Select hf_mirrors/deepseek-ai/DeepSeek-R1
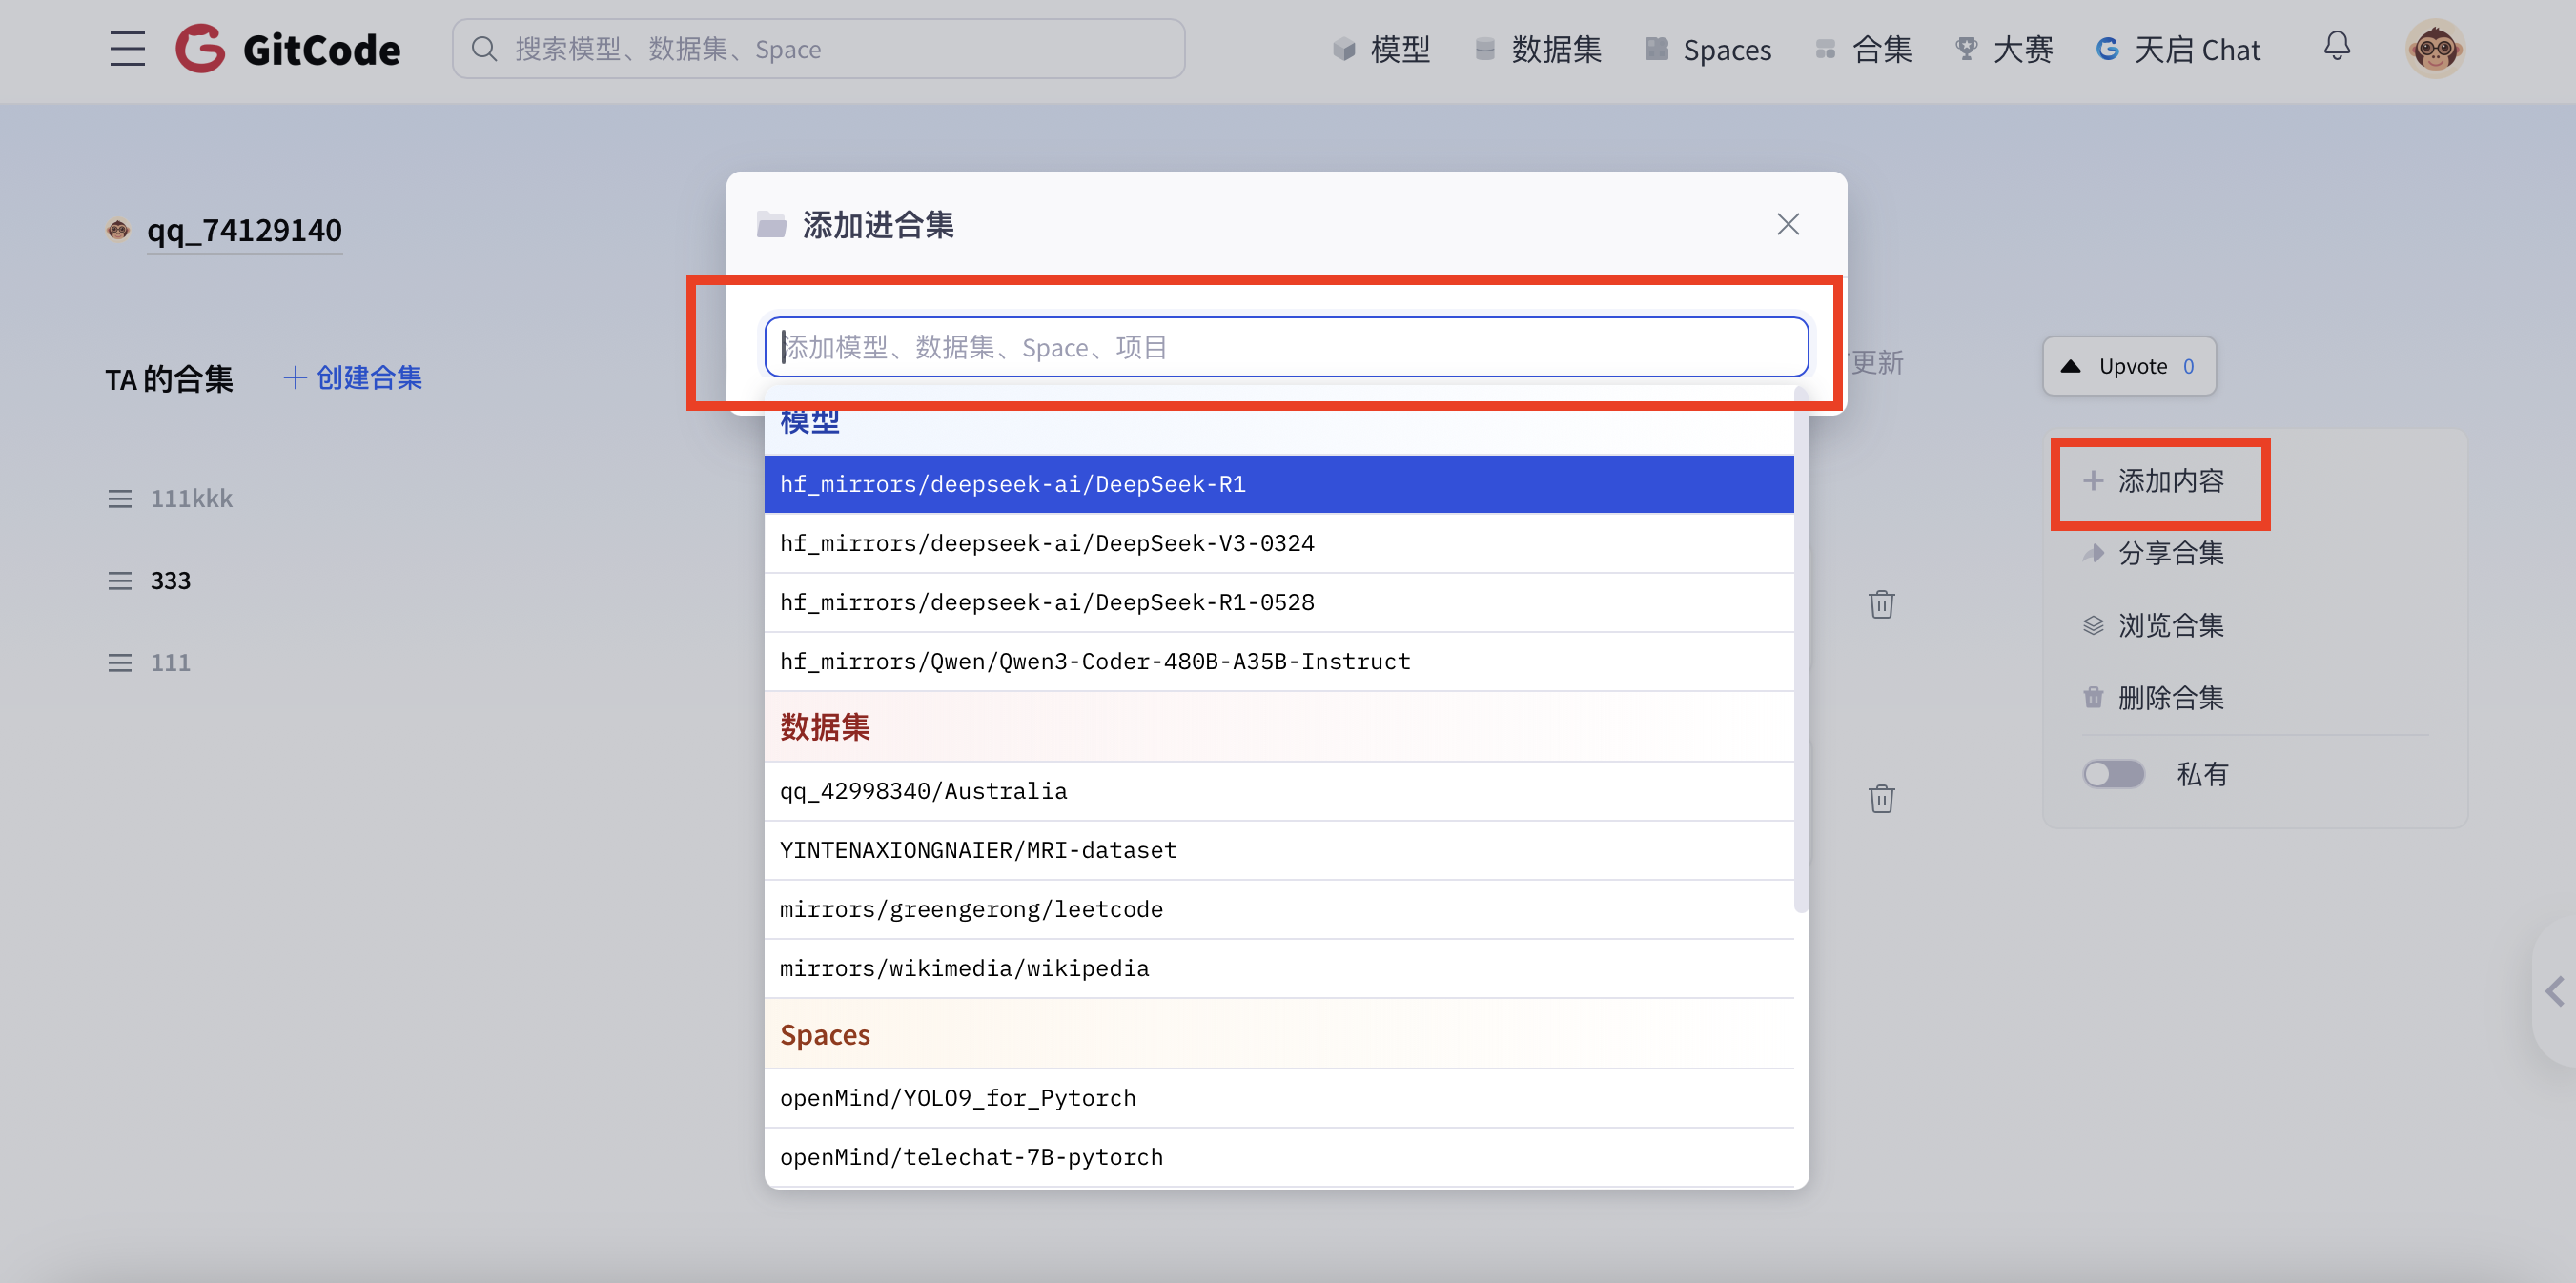This screenshot has height=1283, width=2576. coord(1279,484)
